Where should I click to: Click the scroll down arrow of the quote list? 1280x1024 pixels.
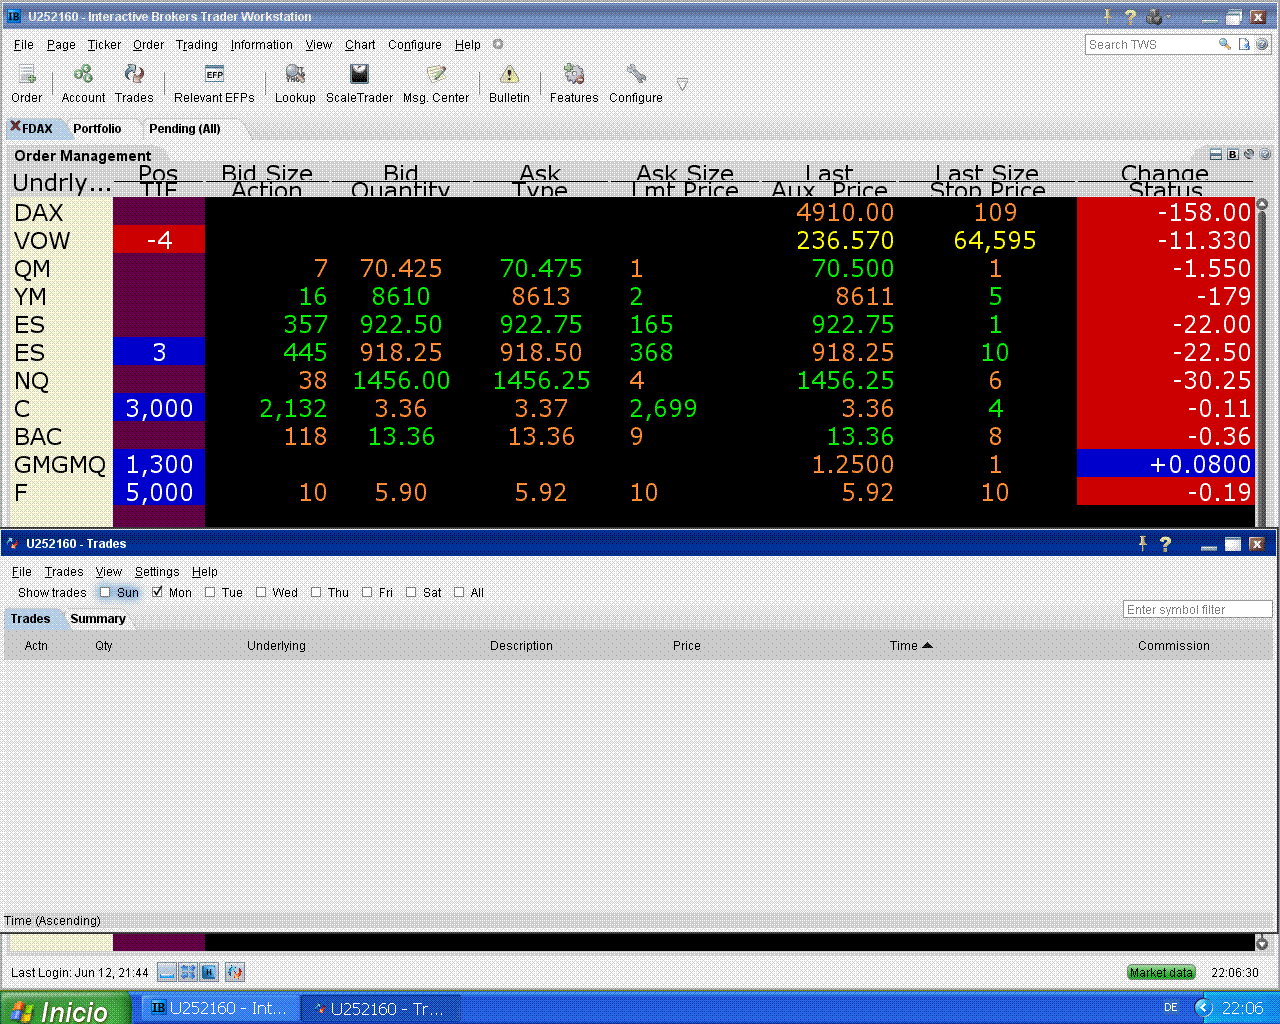point(1262,943)
